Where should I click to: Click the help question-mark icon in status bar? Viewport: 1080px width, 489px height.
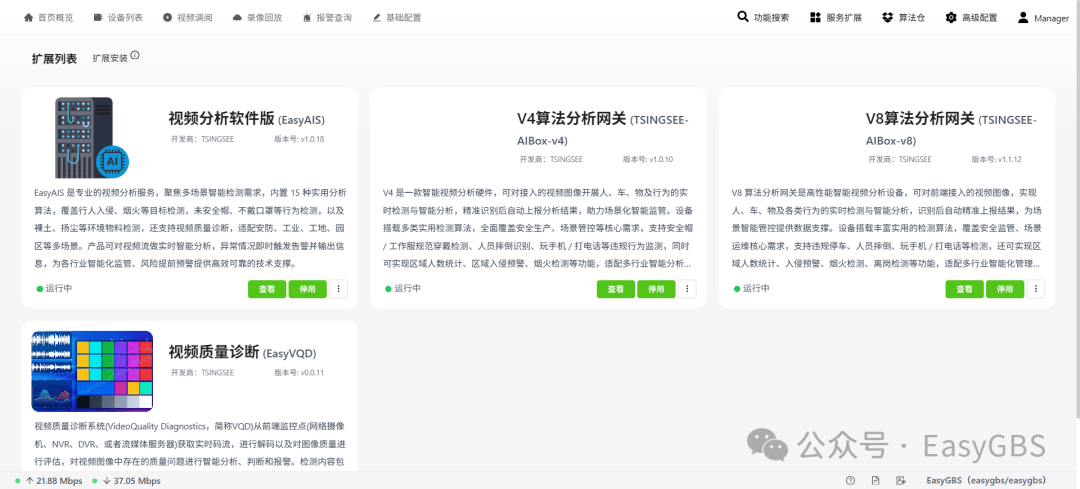[x=851, y=481]
